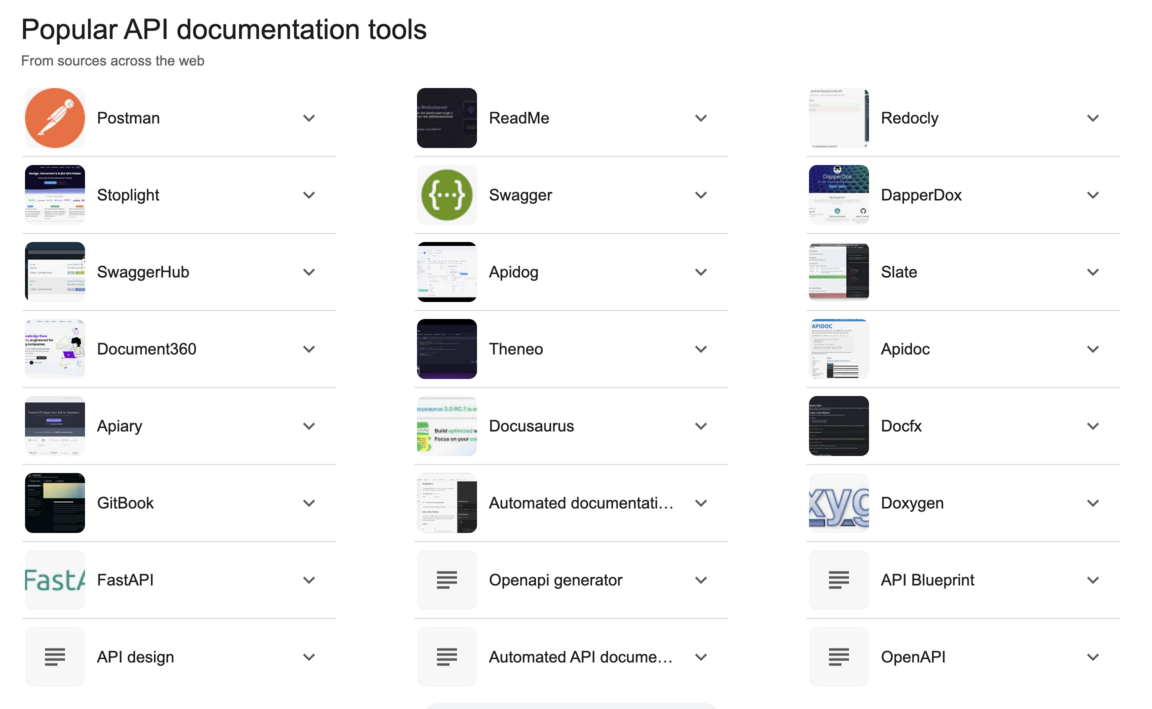Click the API design text-lines icon

point(55,657)
